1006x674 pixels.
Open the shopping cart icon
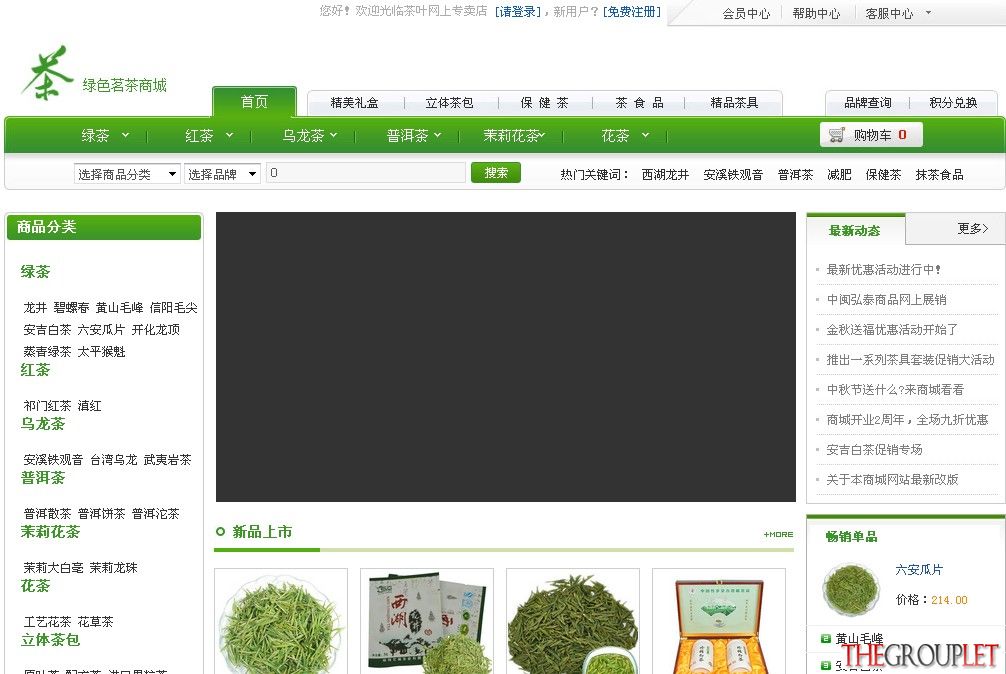[x=837, y=135]
